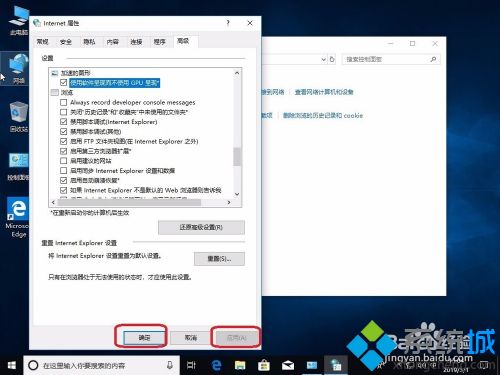Open the Windows Start menu
This screenshot has height=375, width=500.
(x=12, y=365)
